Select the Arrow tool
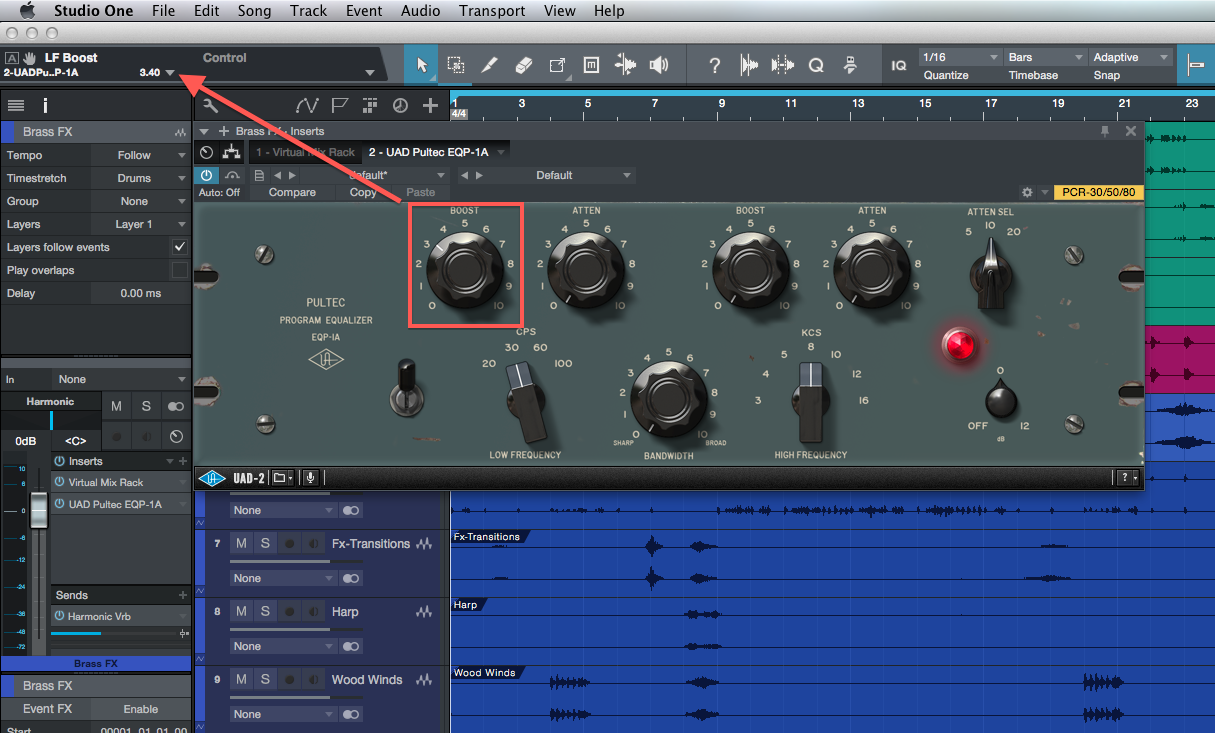This screenshot has height=733, width=1215. click(x=421, y=65)
